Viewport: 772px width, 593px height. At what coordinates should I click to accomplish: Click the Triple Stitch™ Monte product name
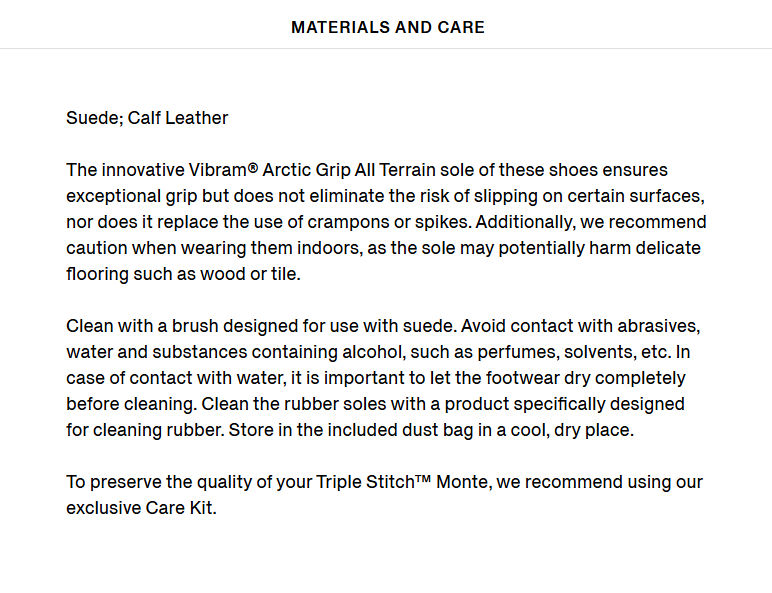pos(402,482)
